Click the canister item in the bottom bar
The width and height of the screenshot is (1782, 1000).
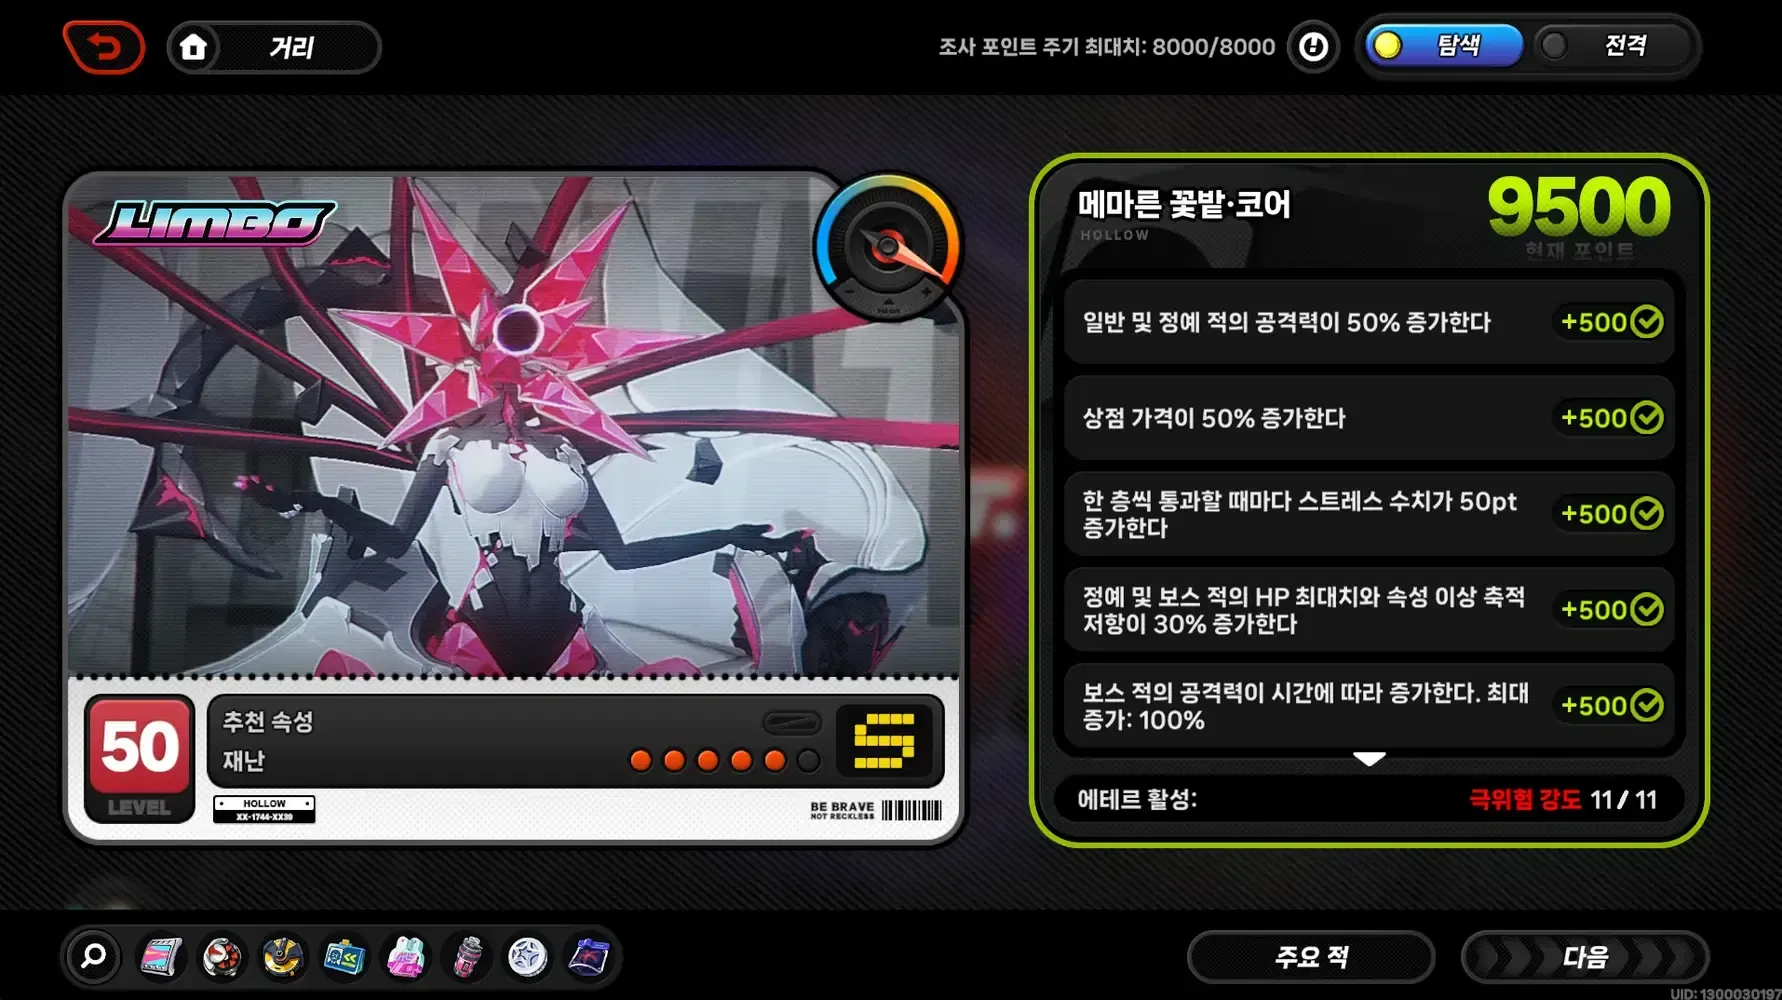tap(467, 957)
